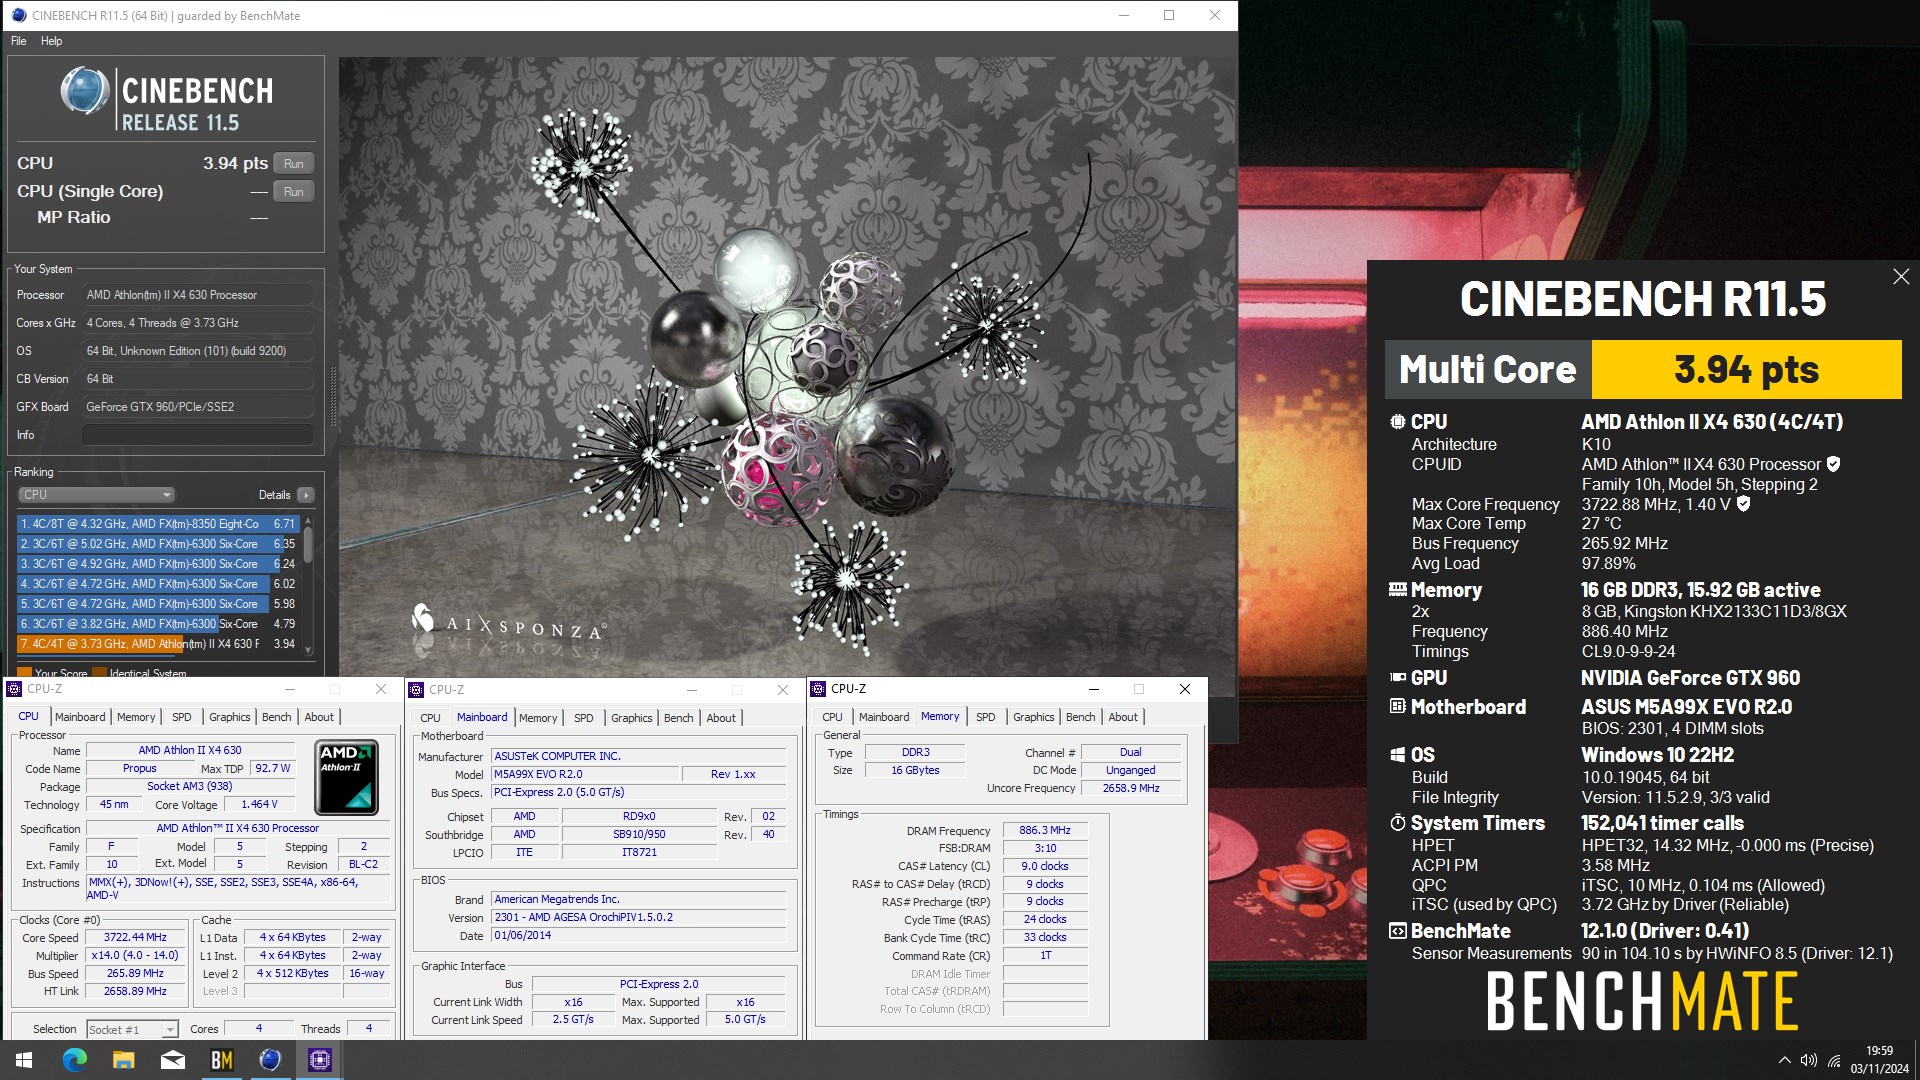Open Bench tab in first CPU-Z window

pos(277,717)
